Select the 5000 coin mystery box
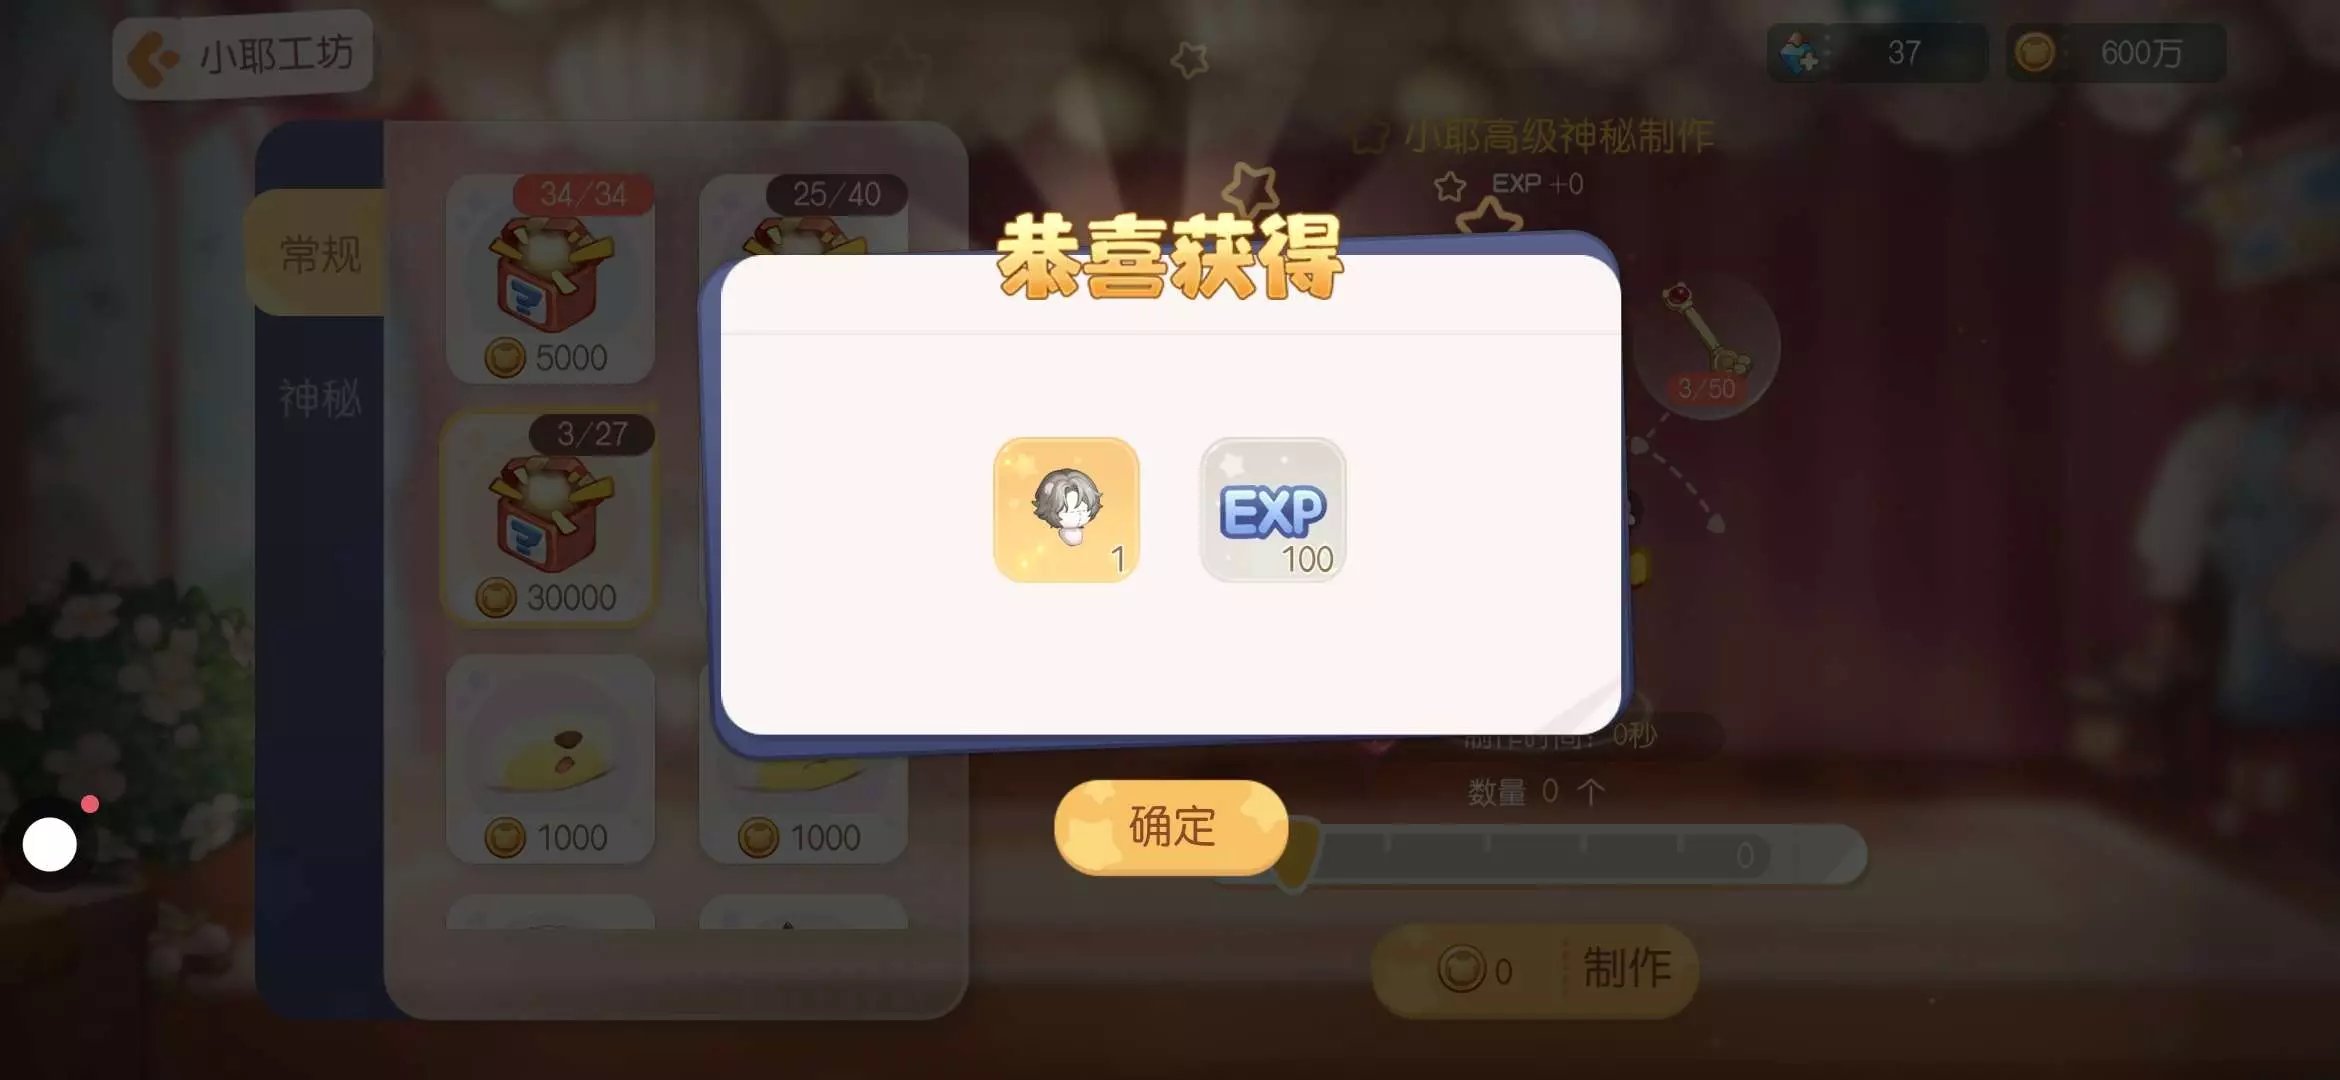 tap(550, 279)
